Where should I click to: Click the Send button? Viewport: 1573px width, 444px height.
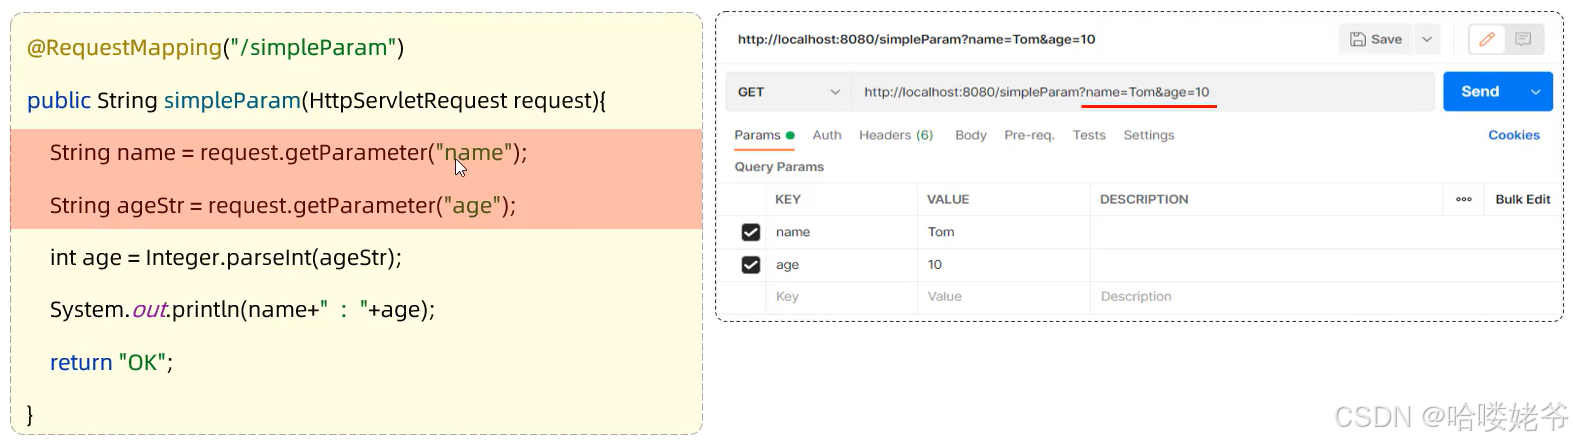[x=1480, y=92]
